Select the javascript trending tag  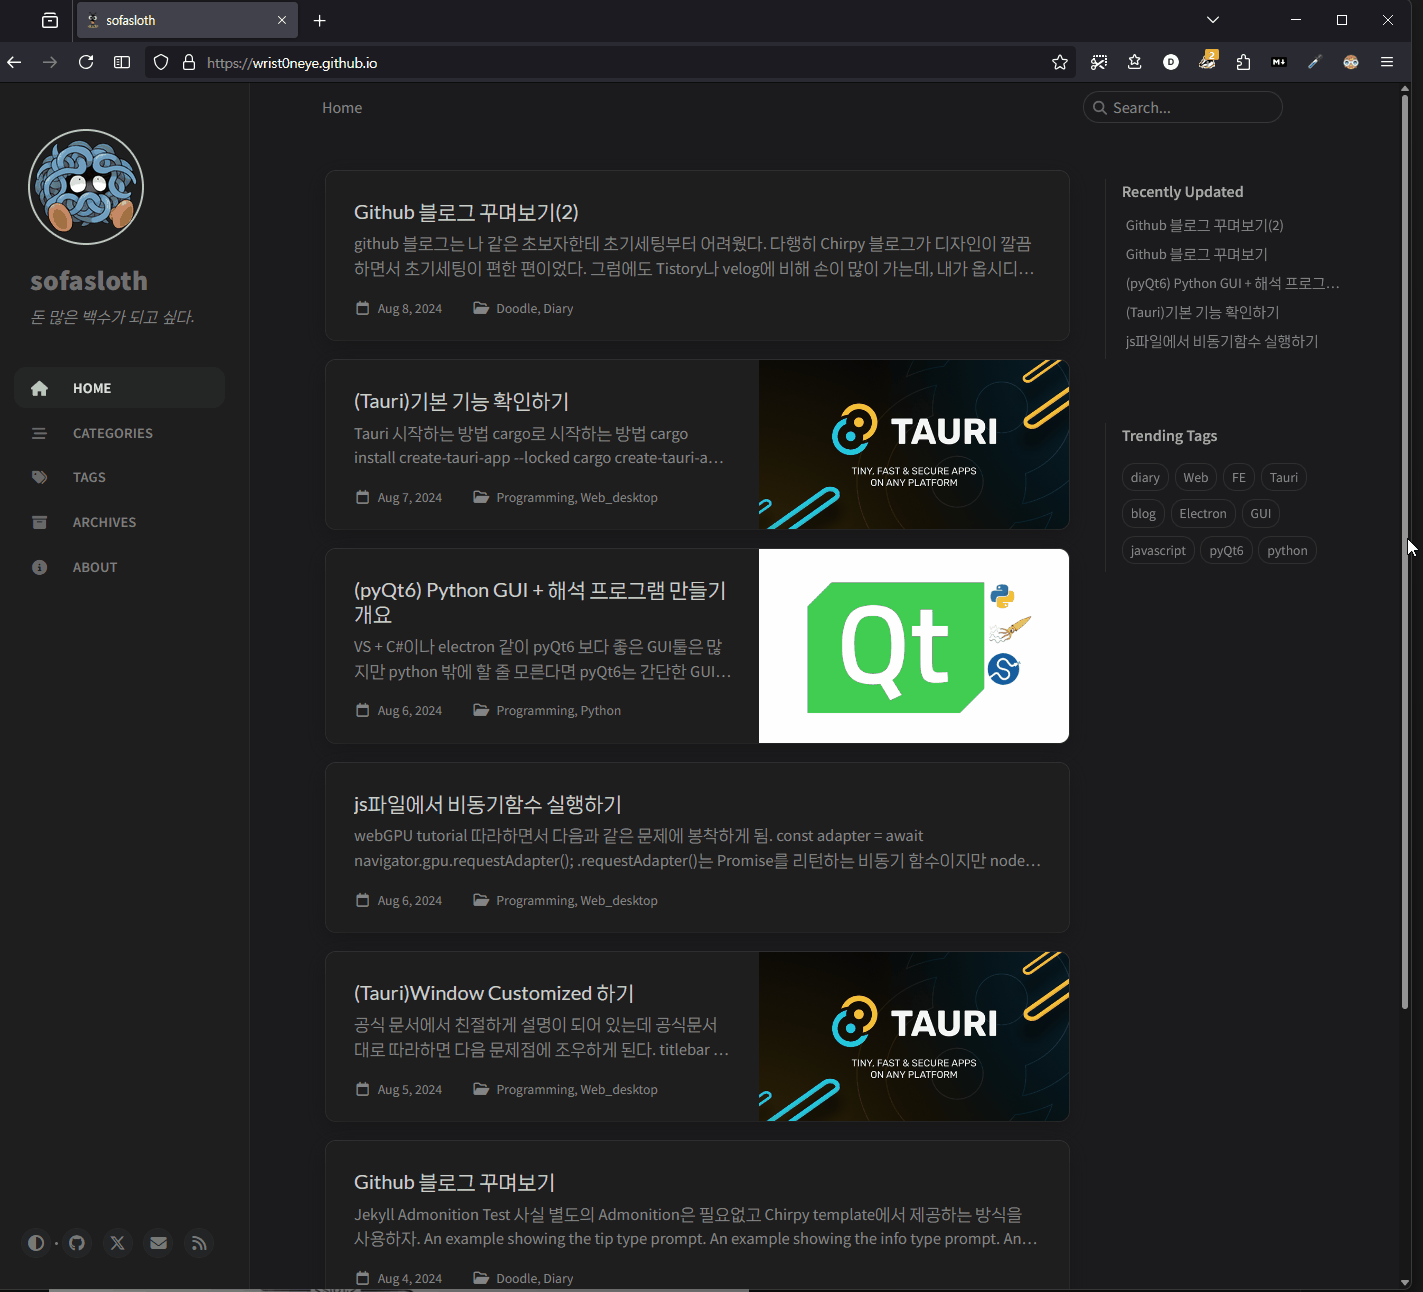click(1158, 550)
